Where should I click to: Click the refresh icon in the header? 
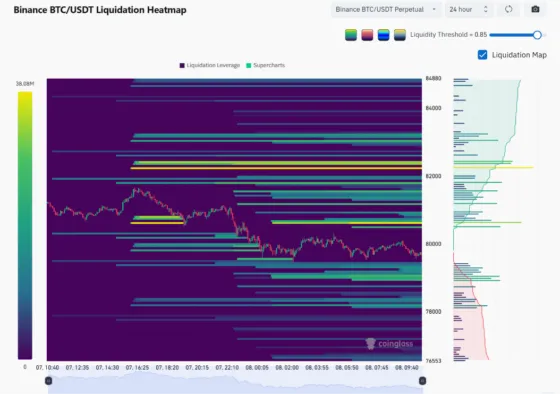click(509, 10)
